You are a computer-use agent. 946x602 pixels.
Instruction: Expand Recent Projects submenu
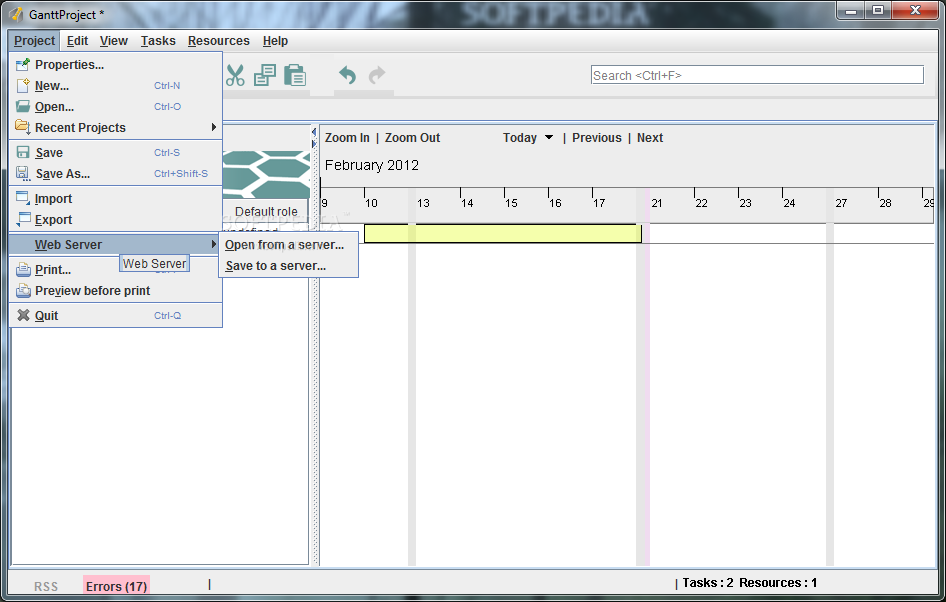[116, 128]
